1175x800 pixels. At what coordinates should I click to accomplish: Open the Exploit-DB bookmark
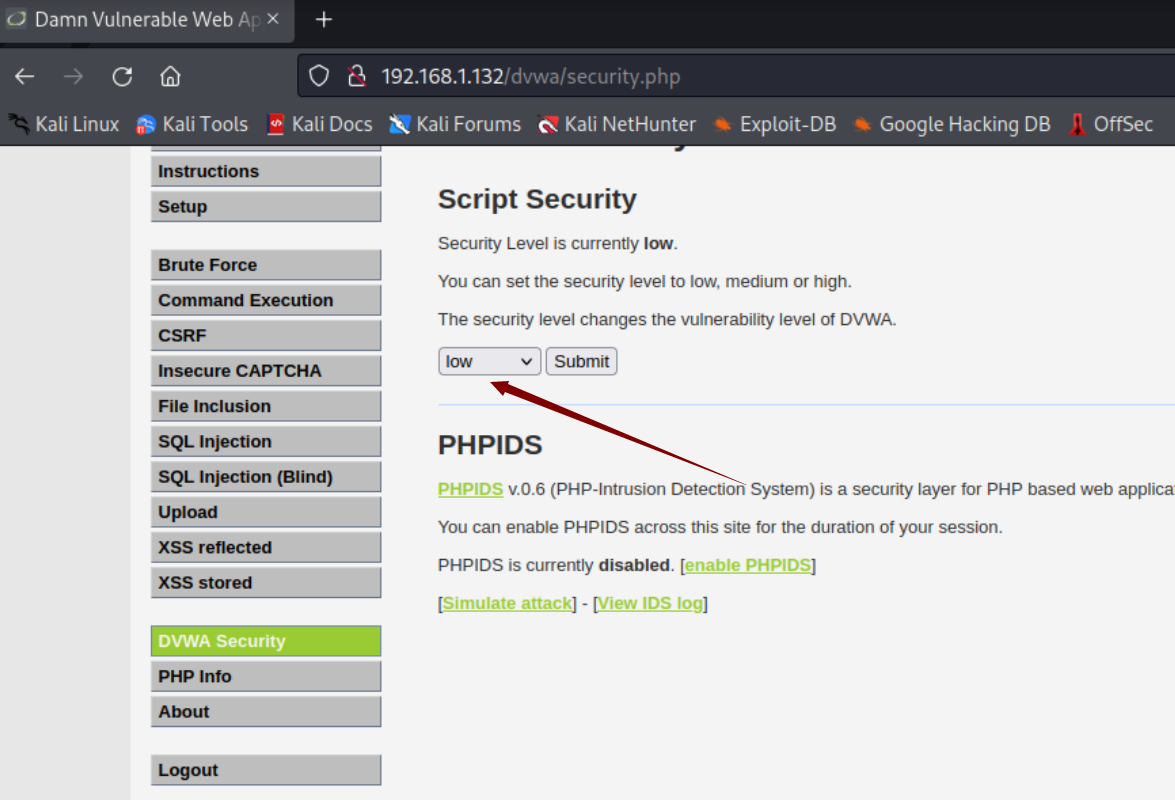tap(774, 124)
